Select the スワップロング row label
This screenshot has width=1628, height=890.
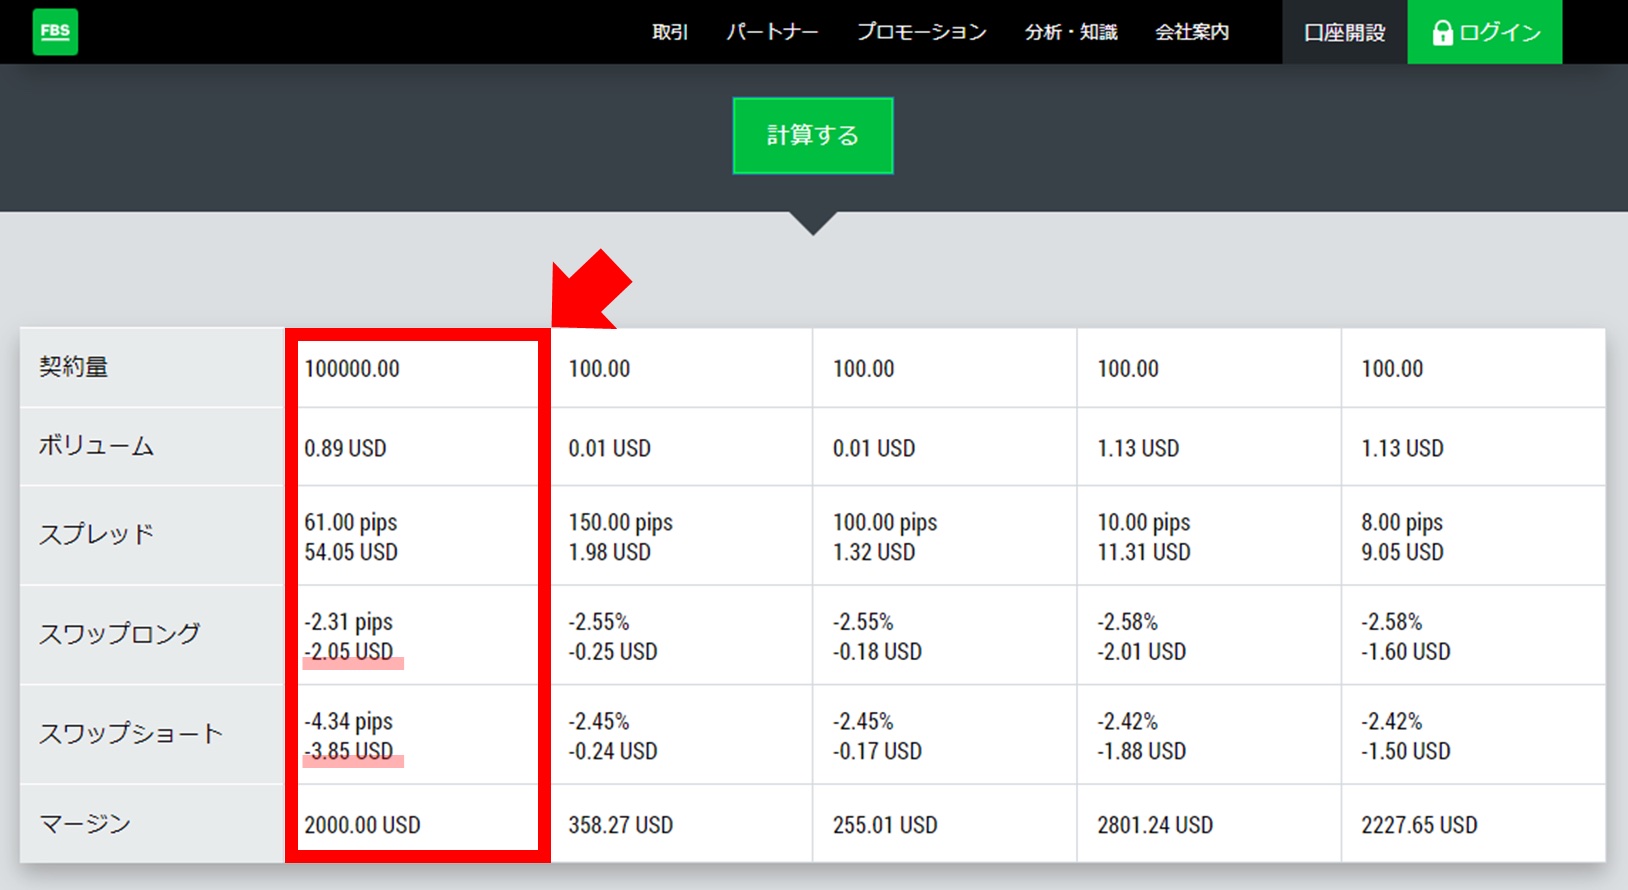pyautogui.click(x=119, y=634)
